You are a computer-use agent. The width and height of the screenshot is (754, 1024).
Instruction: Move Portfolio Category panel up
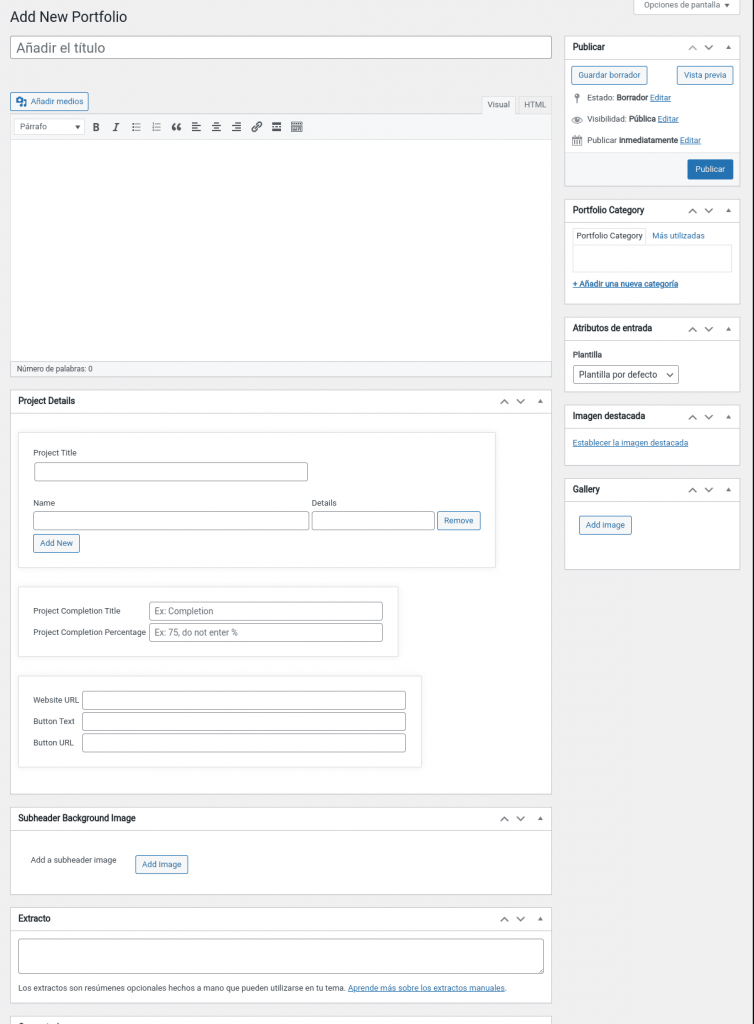click(x=693, y=211)
